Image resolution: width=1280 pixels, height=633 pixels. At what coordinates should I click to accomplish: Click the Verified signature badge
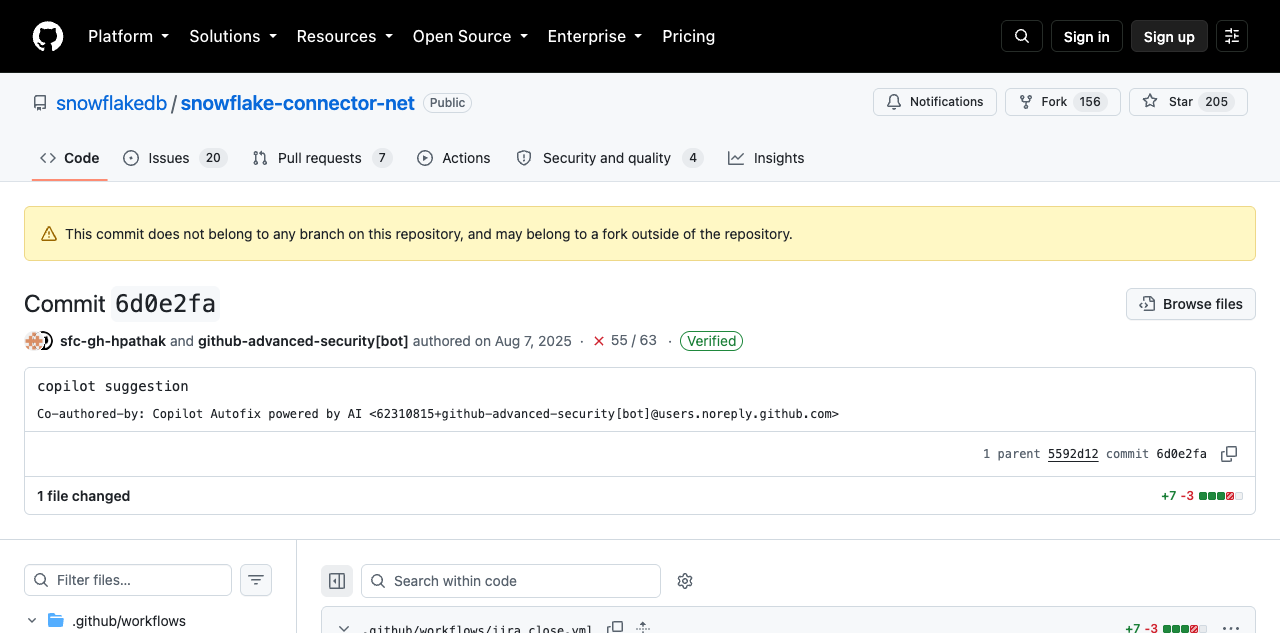point(711,341)
